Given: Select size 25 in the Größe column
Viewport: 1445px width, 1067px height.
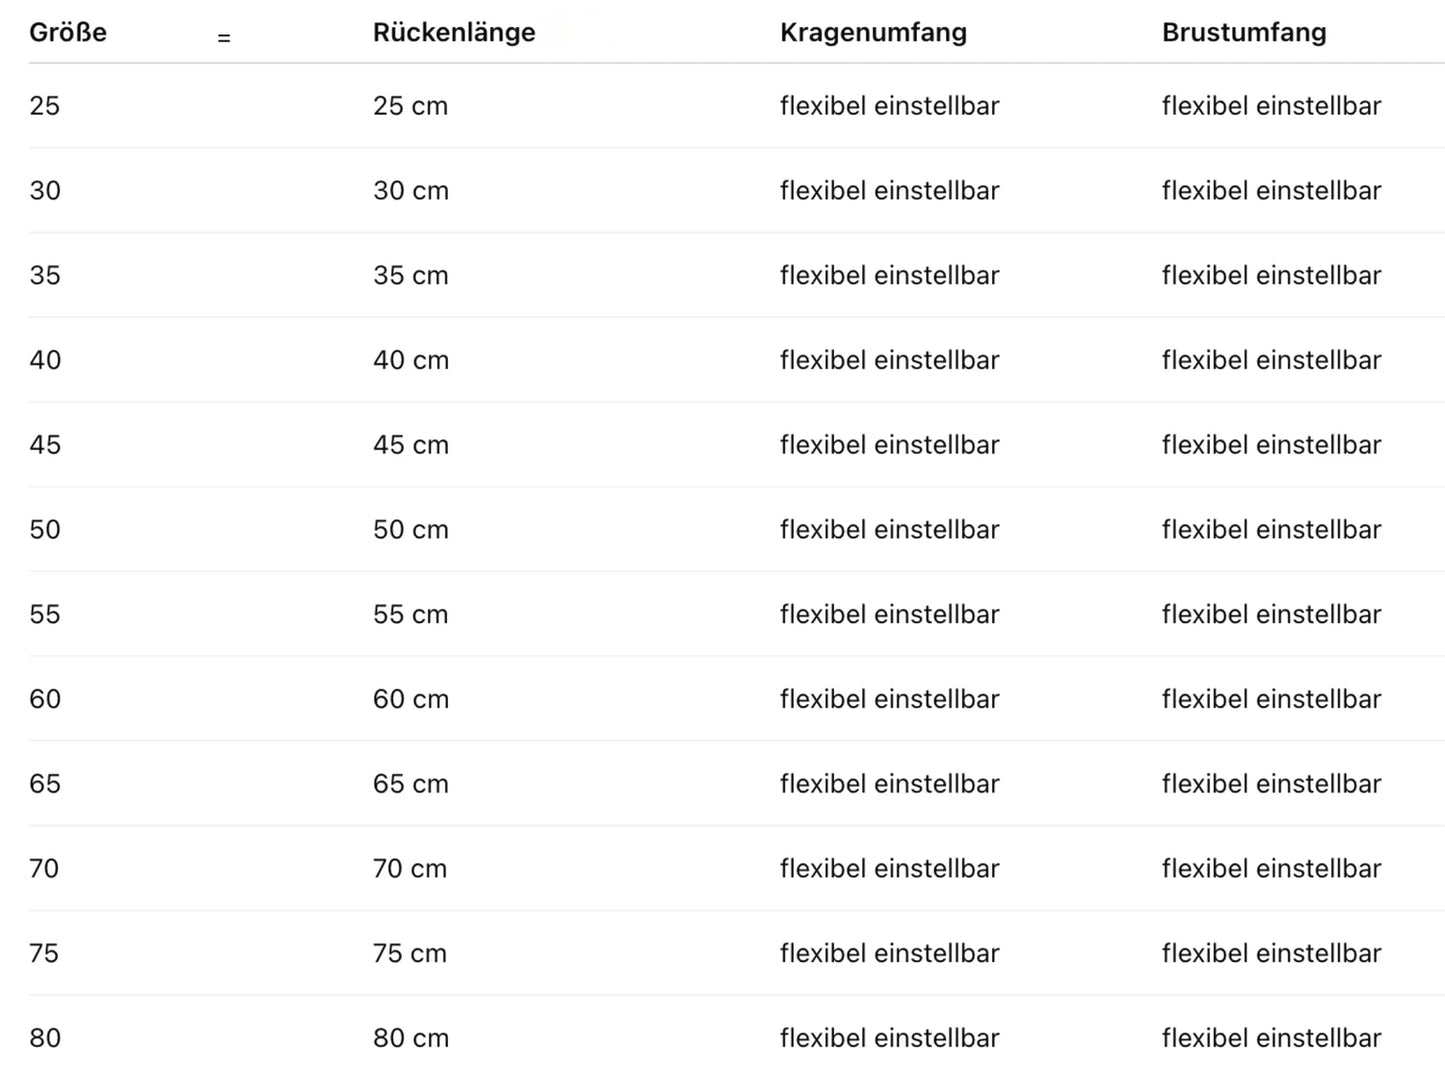Looking at the screenshot, I should tap(45, 106).
